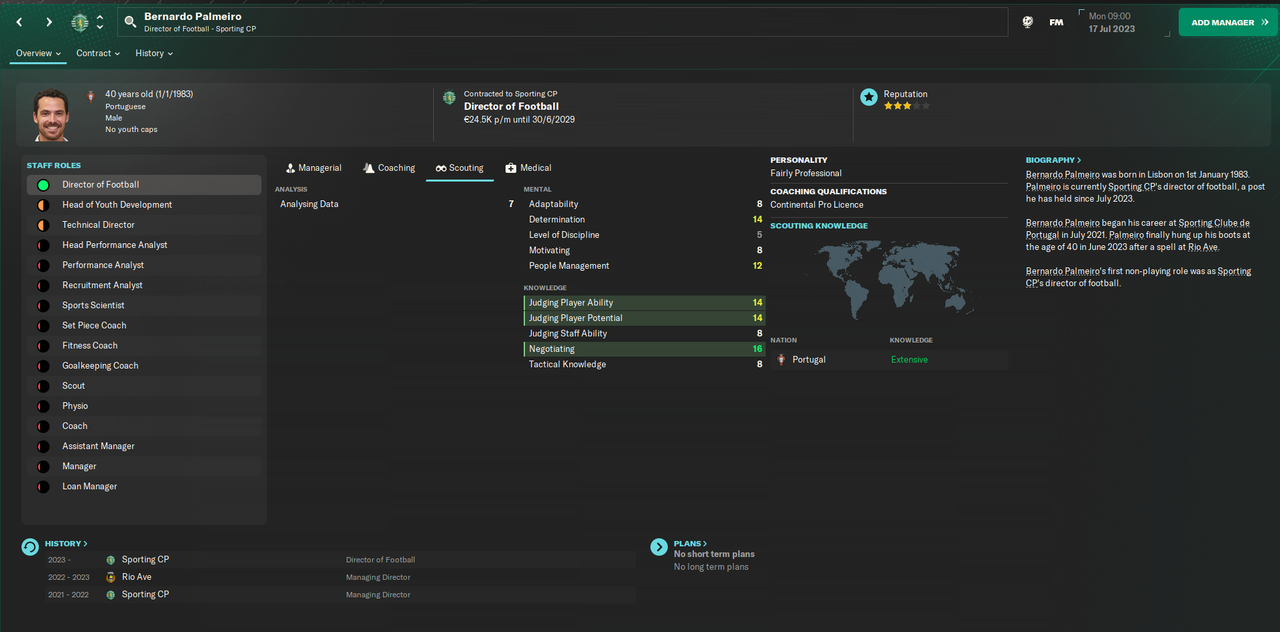
Task: Select Fitness Coach role
Action: [x=144, y=346]
